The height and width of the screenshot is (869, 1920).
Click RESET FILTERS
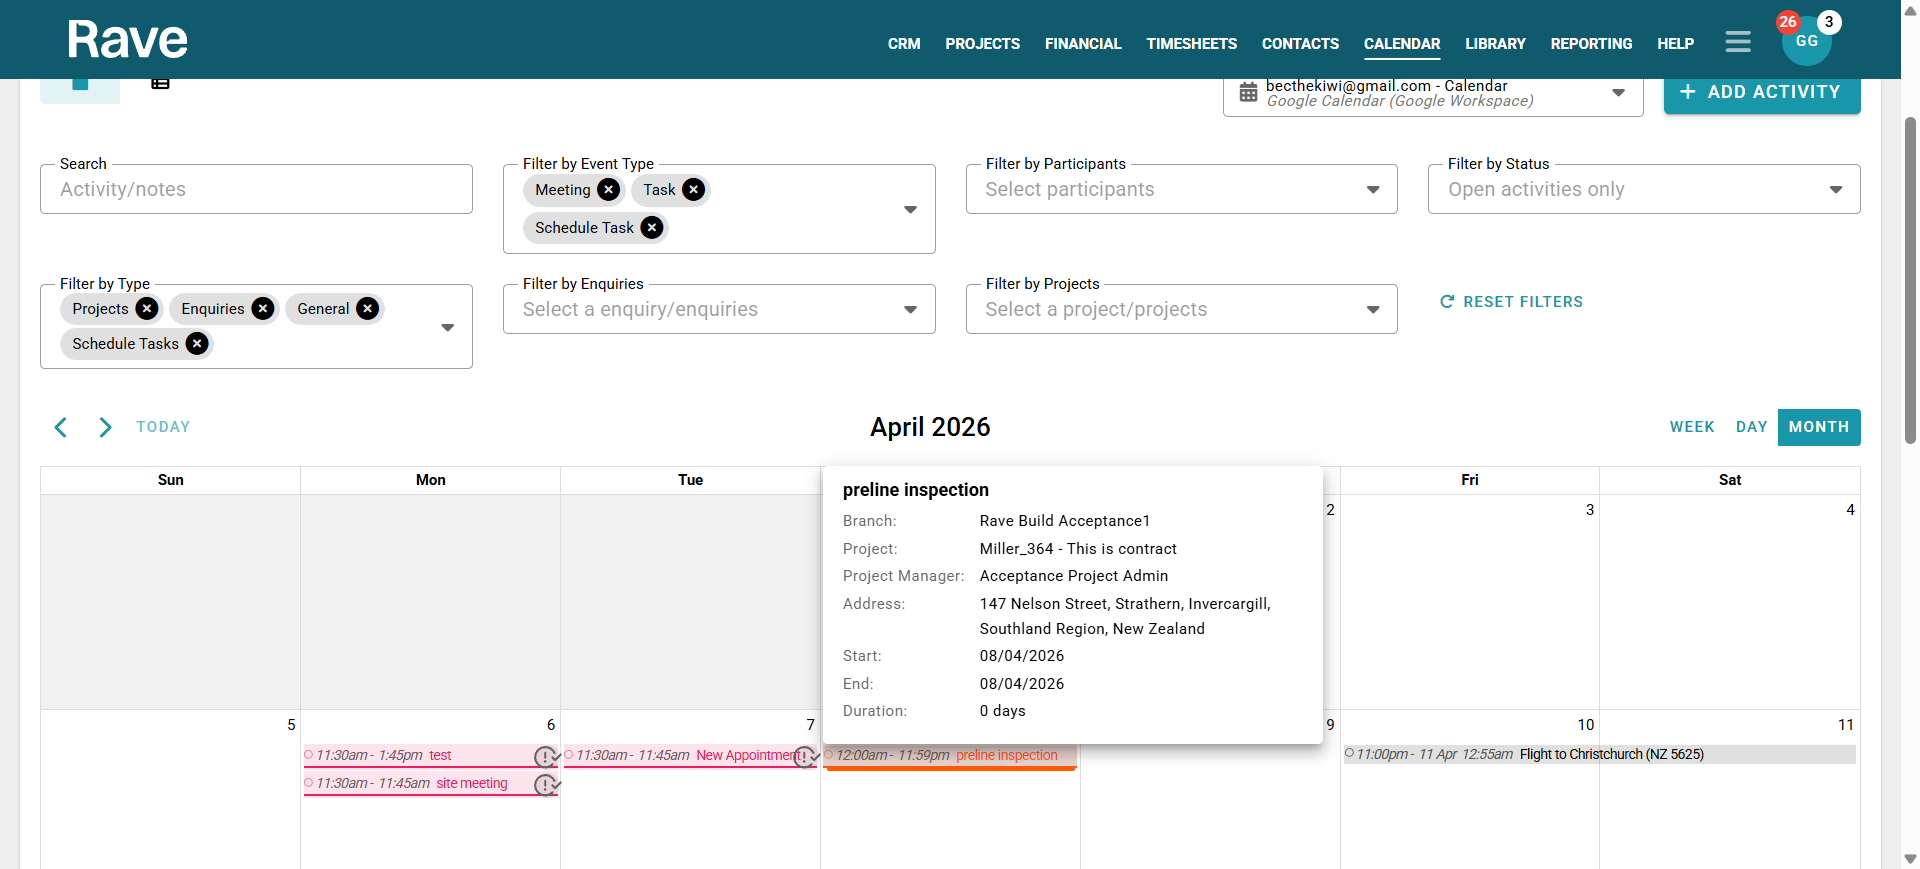click(x=1511, y=302)
